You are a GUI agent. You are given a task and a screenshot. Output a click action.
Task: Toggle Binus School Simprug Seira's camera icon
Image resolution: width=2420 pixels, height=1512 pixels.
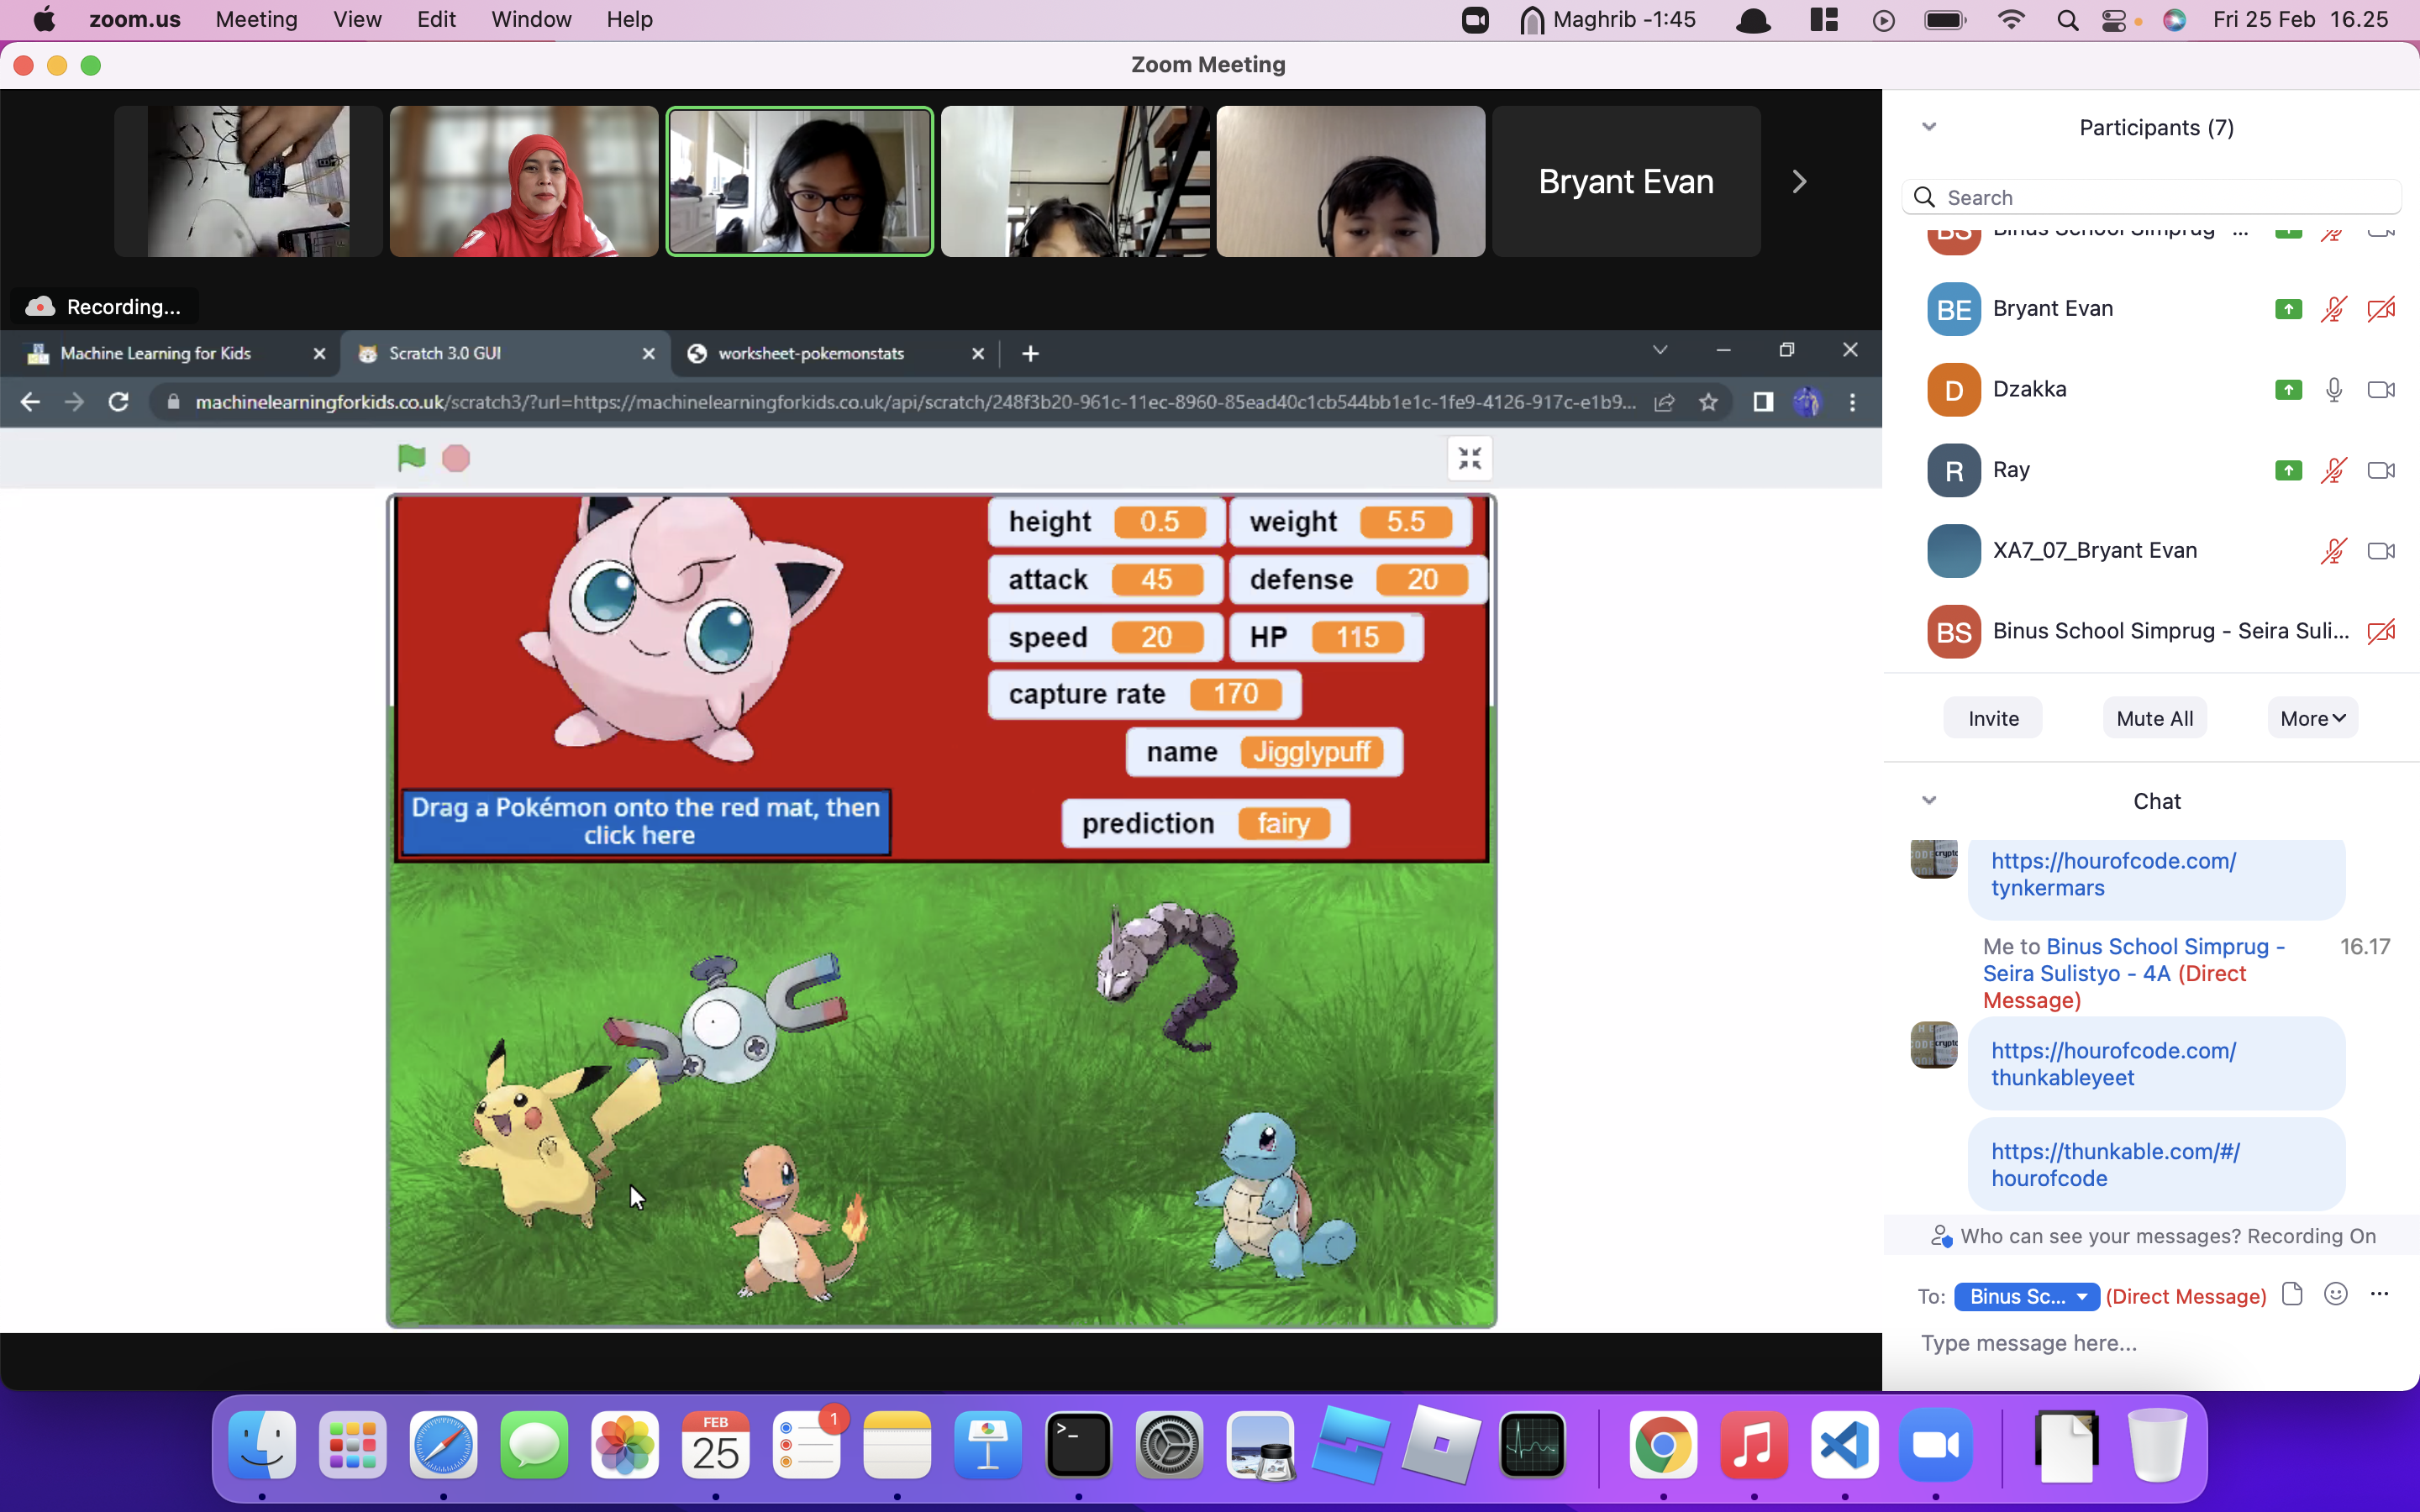(2381, 632)
